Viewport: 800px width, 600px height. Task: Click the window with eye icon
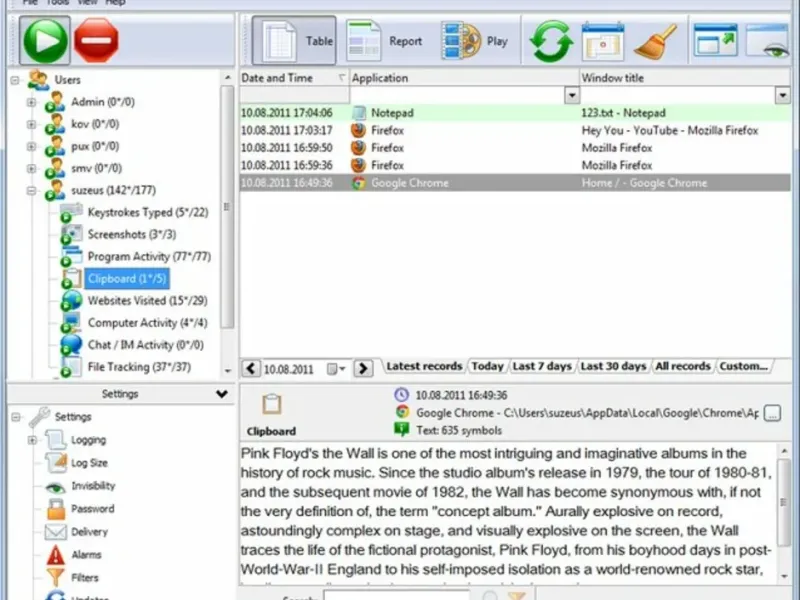pyautogui.click(x=768, y=40)
